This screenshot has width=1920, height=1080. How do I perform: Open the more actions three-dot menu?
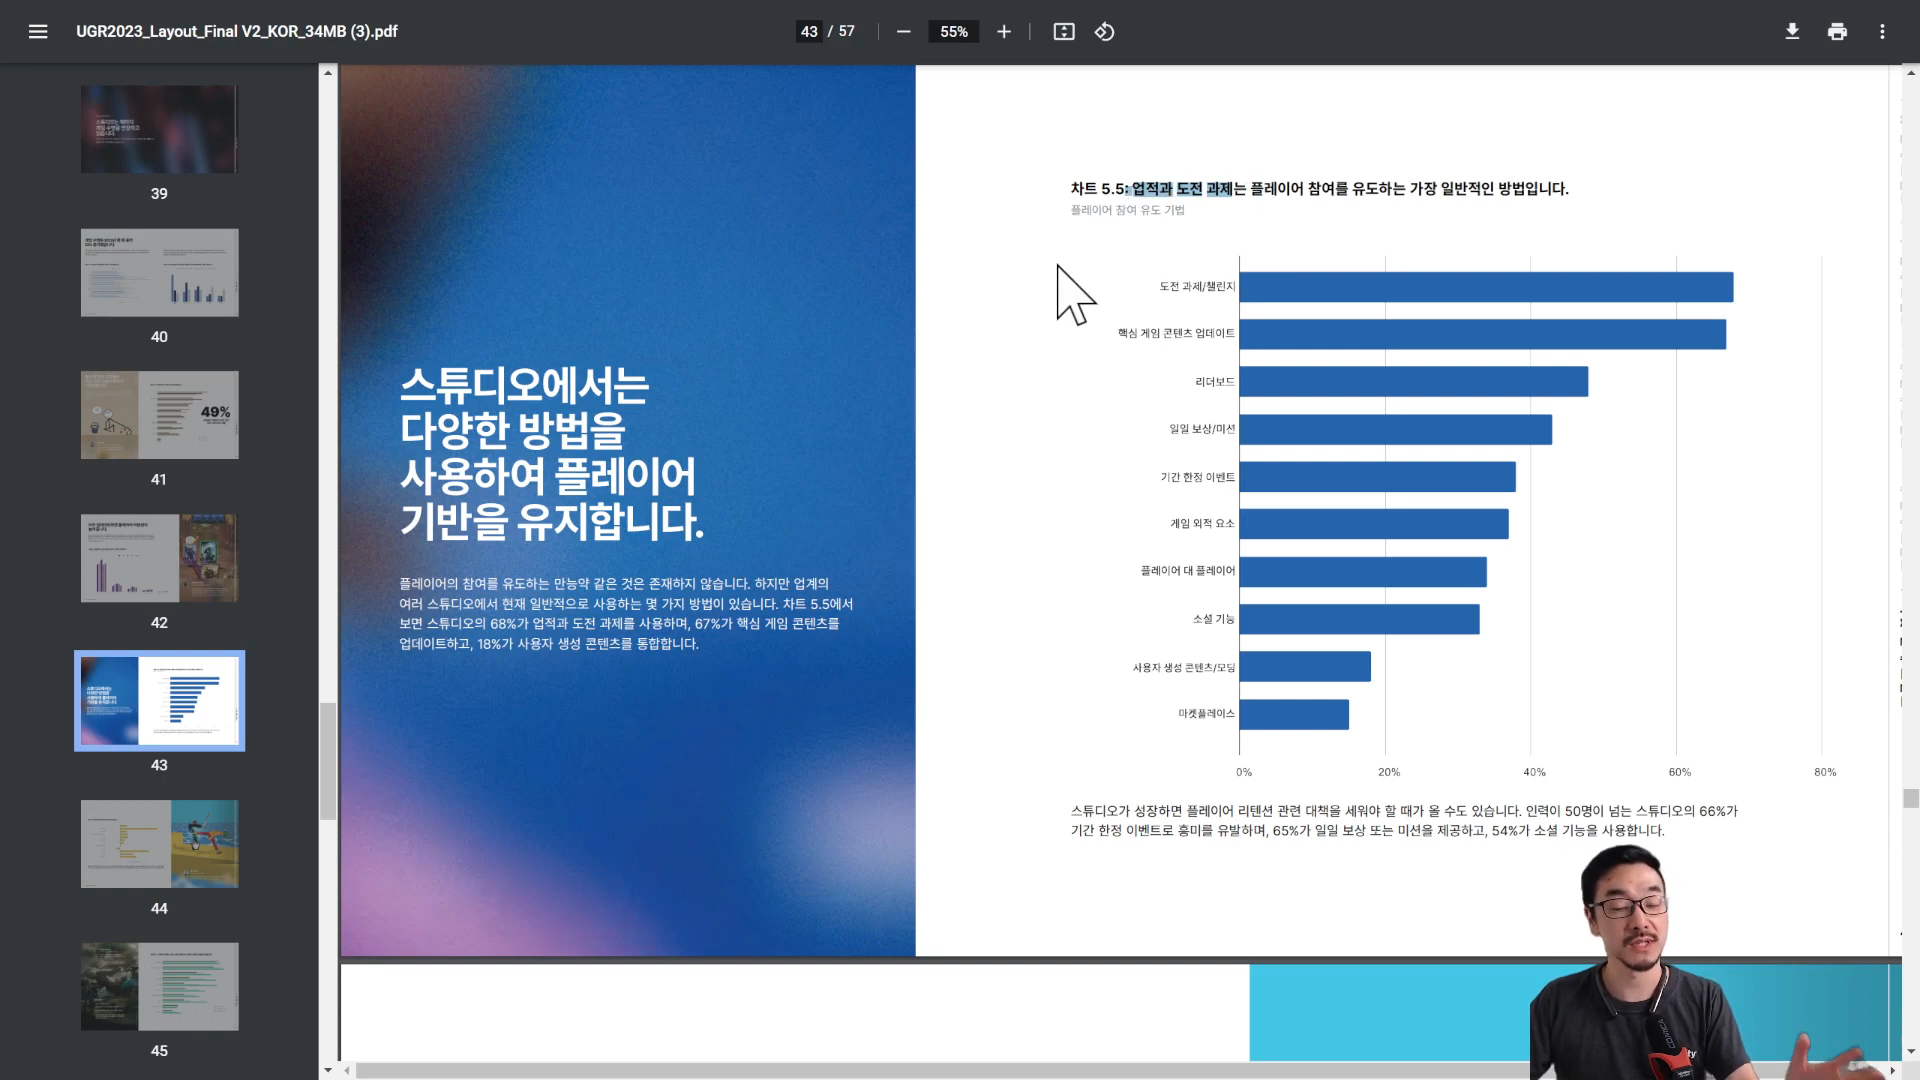1882,32
